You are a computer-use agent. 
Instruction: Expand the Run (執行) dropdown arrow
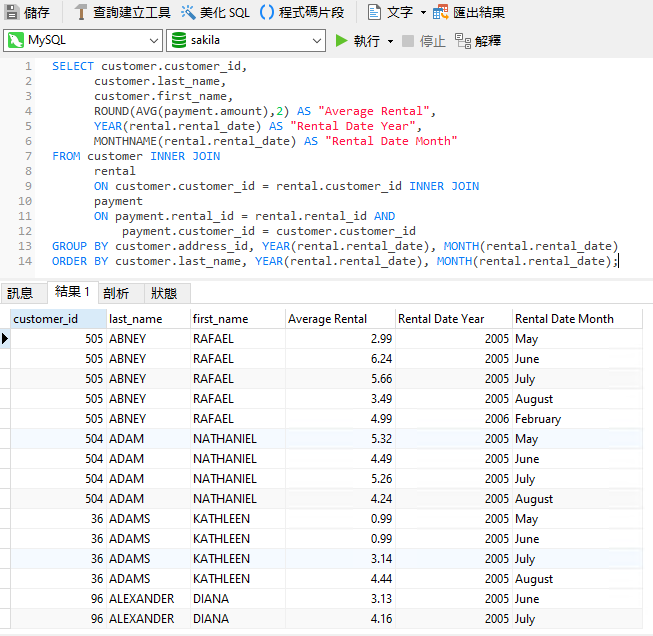tap(391, 41)
